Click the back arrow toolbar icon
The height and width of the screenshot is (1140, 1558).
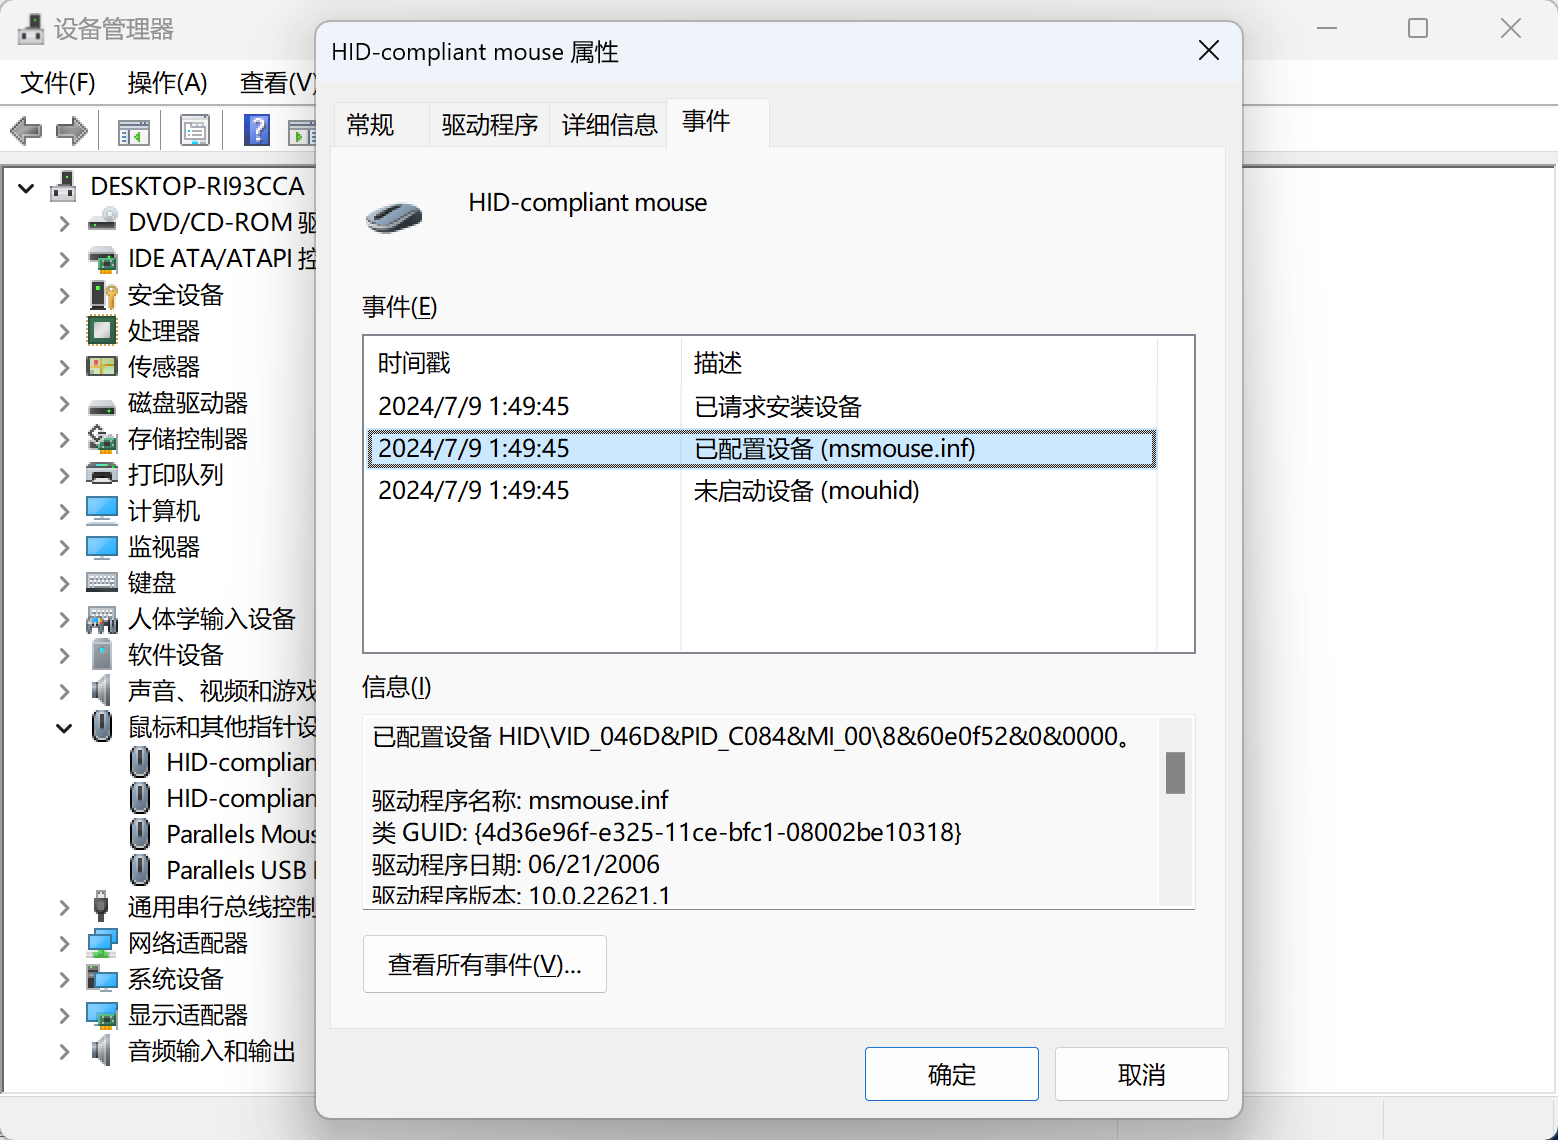(x=26, y=130)
